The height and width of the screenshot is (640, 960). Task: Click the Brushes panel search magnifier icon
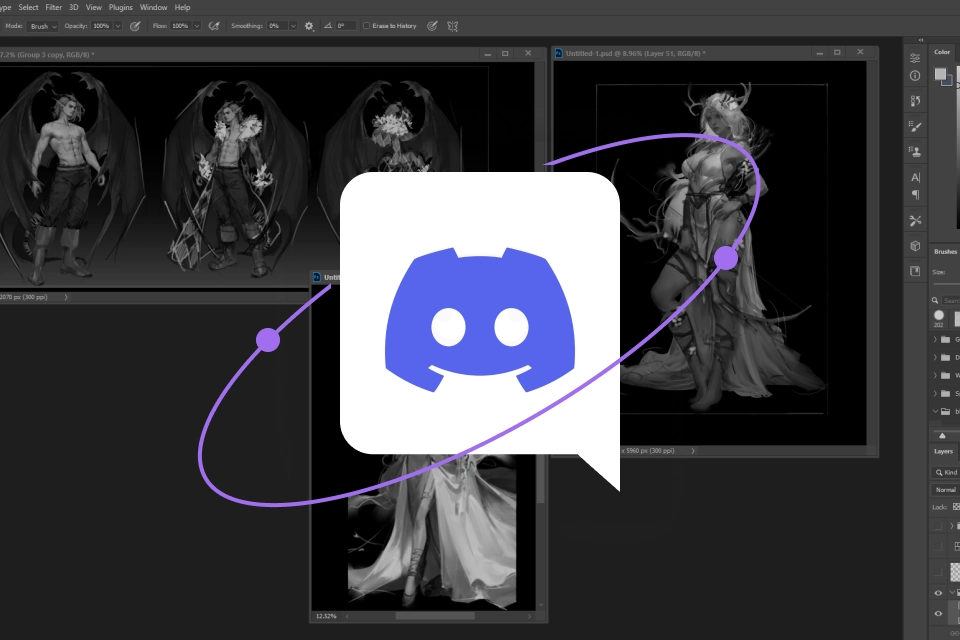click(935, 300)
